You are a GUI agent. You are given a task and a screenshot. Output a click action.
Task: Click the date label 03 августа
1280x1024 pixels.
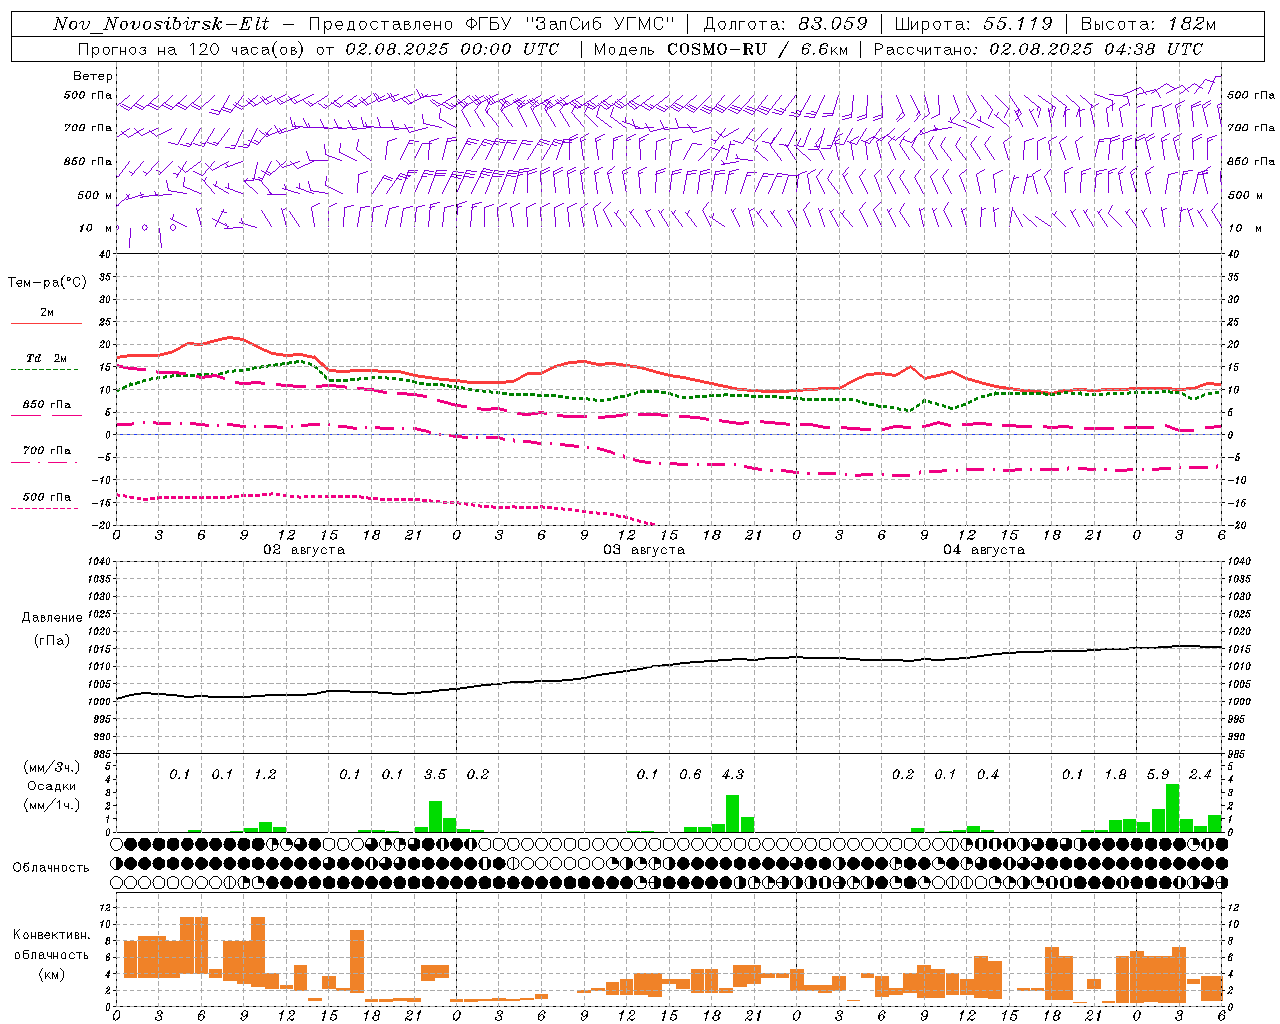pyautogui.click(x=644, y=550)
